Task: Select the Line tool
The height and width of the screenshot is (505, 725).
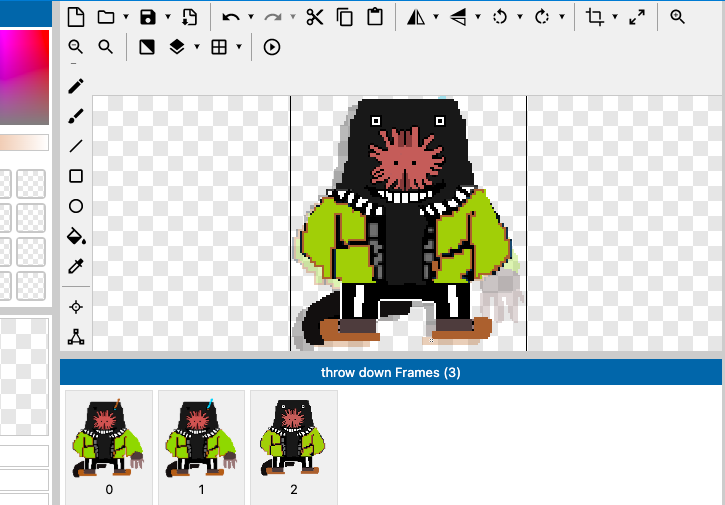Action: [x=76, y=147]
